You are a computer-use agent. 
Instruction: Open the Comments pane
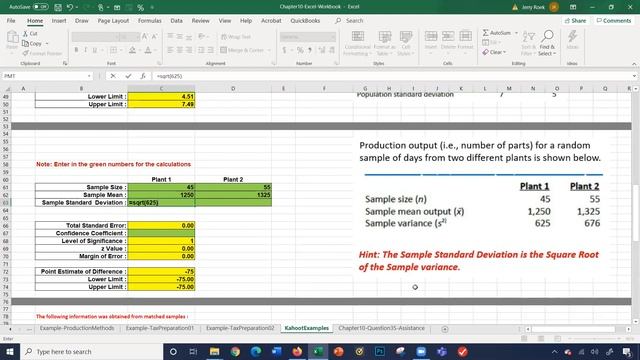(x=613, y=20)
